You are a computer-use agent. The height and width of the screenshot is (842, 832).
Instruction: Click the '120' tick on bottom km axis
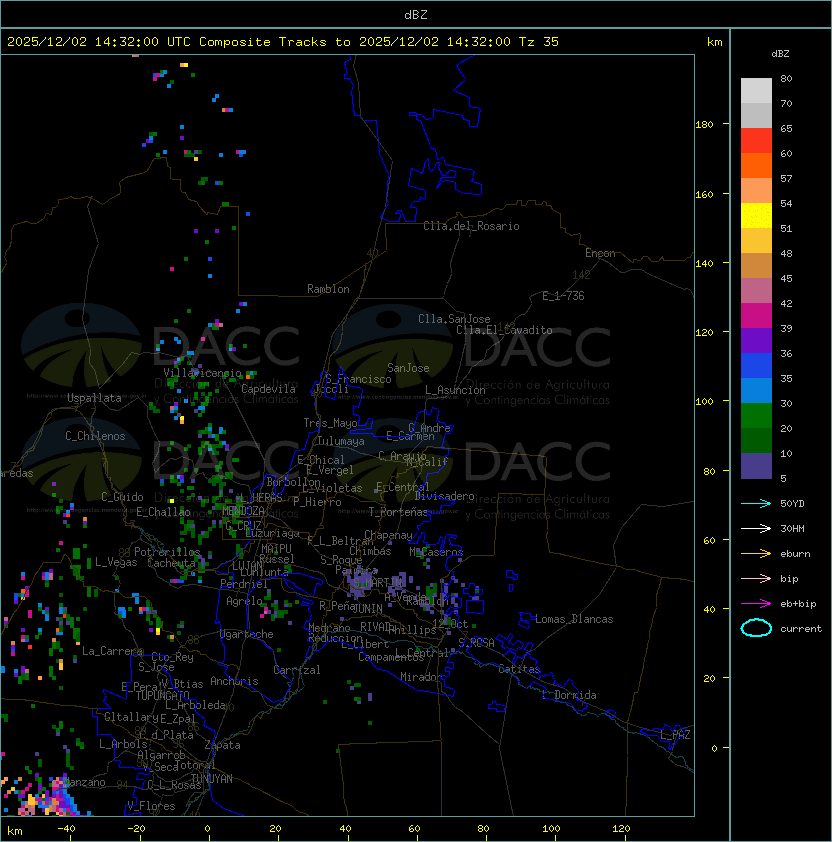click(x=621, y=829)
